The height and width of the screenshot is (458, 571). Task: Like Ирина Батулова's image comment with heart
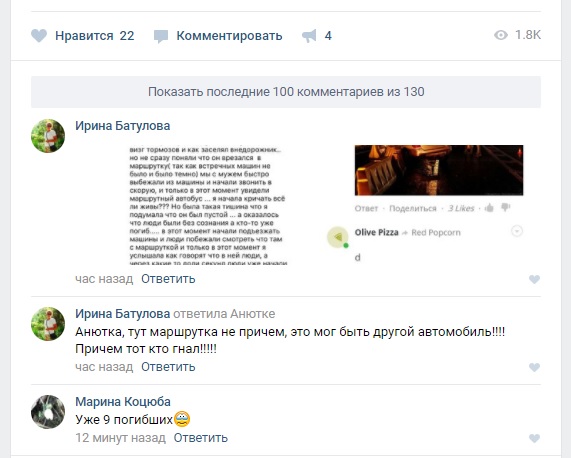(x=534, y=279)
